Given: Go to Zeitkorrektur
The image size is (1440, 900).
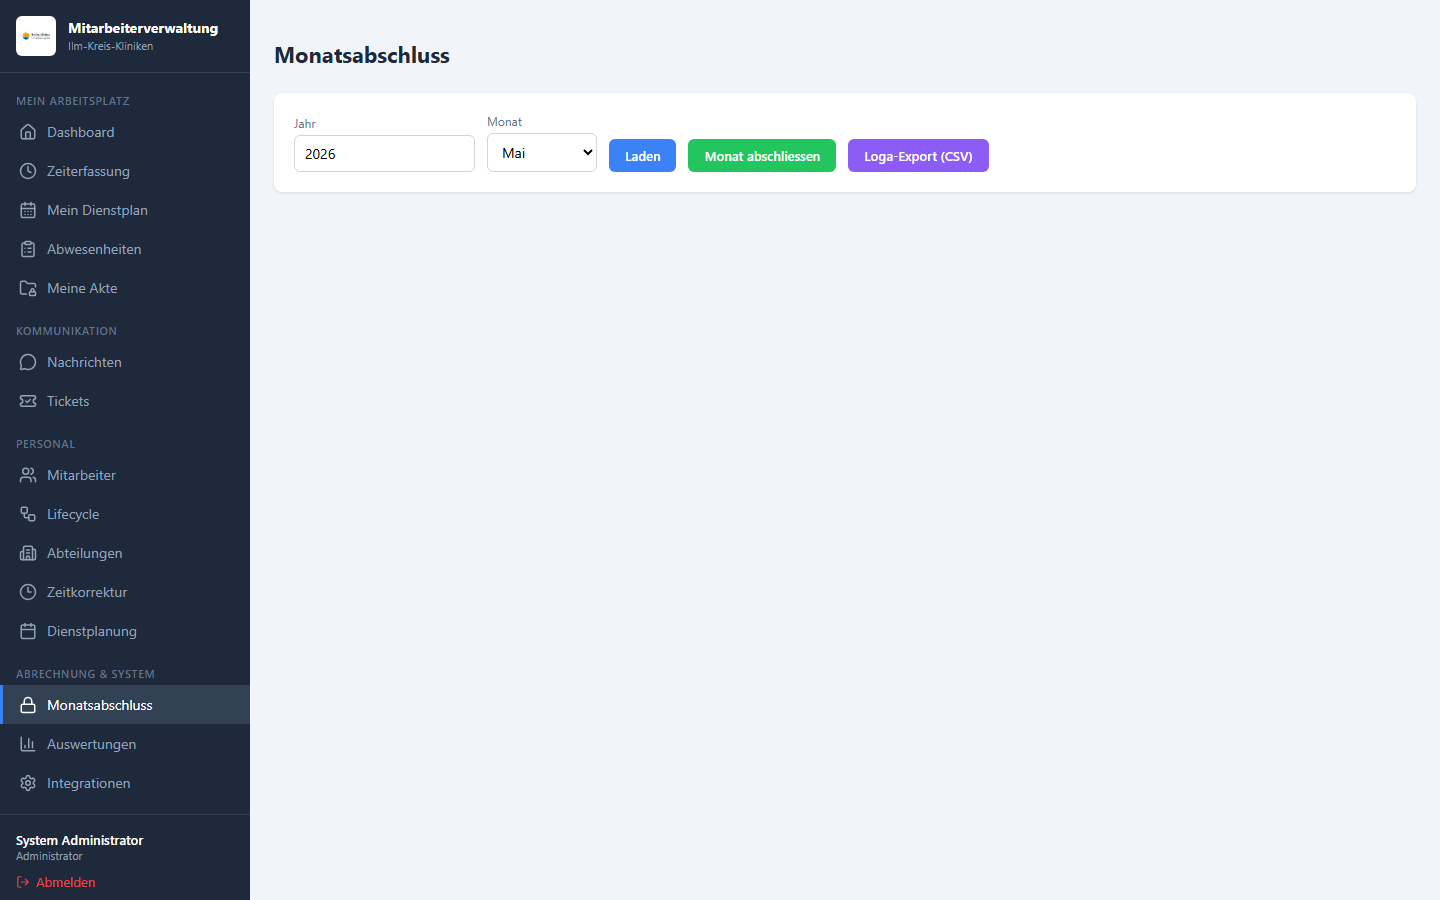Looking at the screenshot, I should click(x=125, y=592).
